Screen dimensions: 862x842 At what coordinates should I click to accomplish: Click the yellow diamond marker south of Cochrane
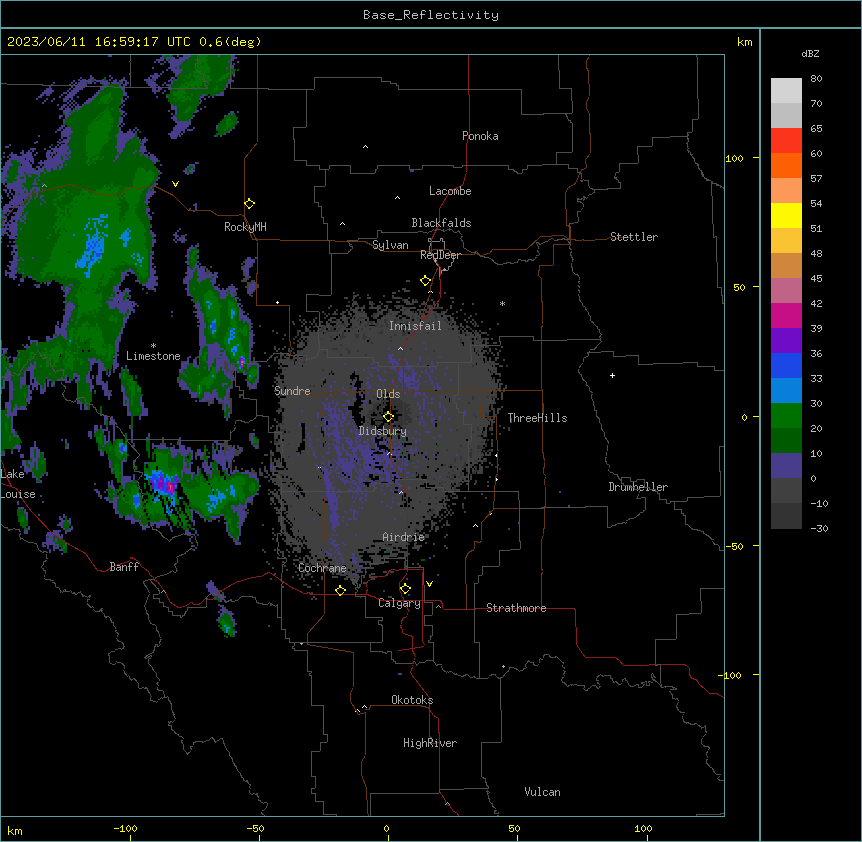(x=340, y=590)
